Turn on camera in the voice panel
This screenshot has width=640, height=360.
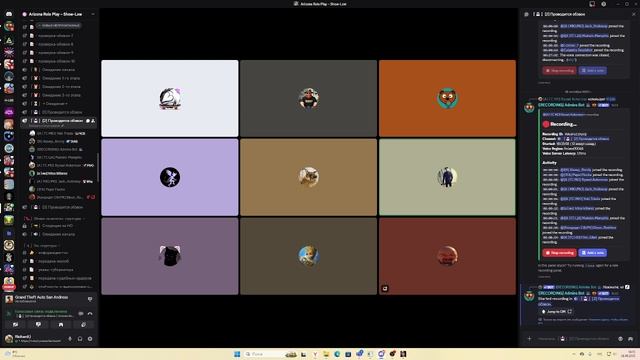pyautogui.click(x=16, y=325)
